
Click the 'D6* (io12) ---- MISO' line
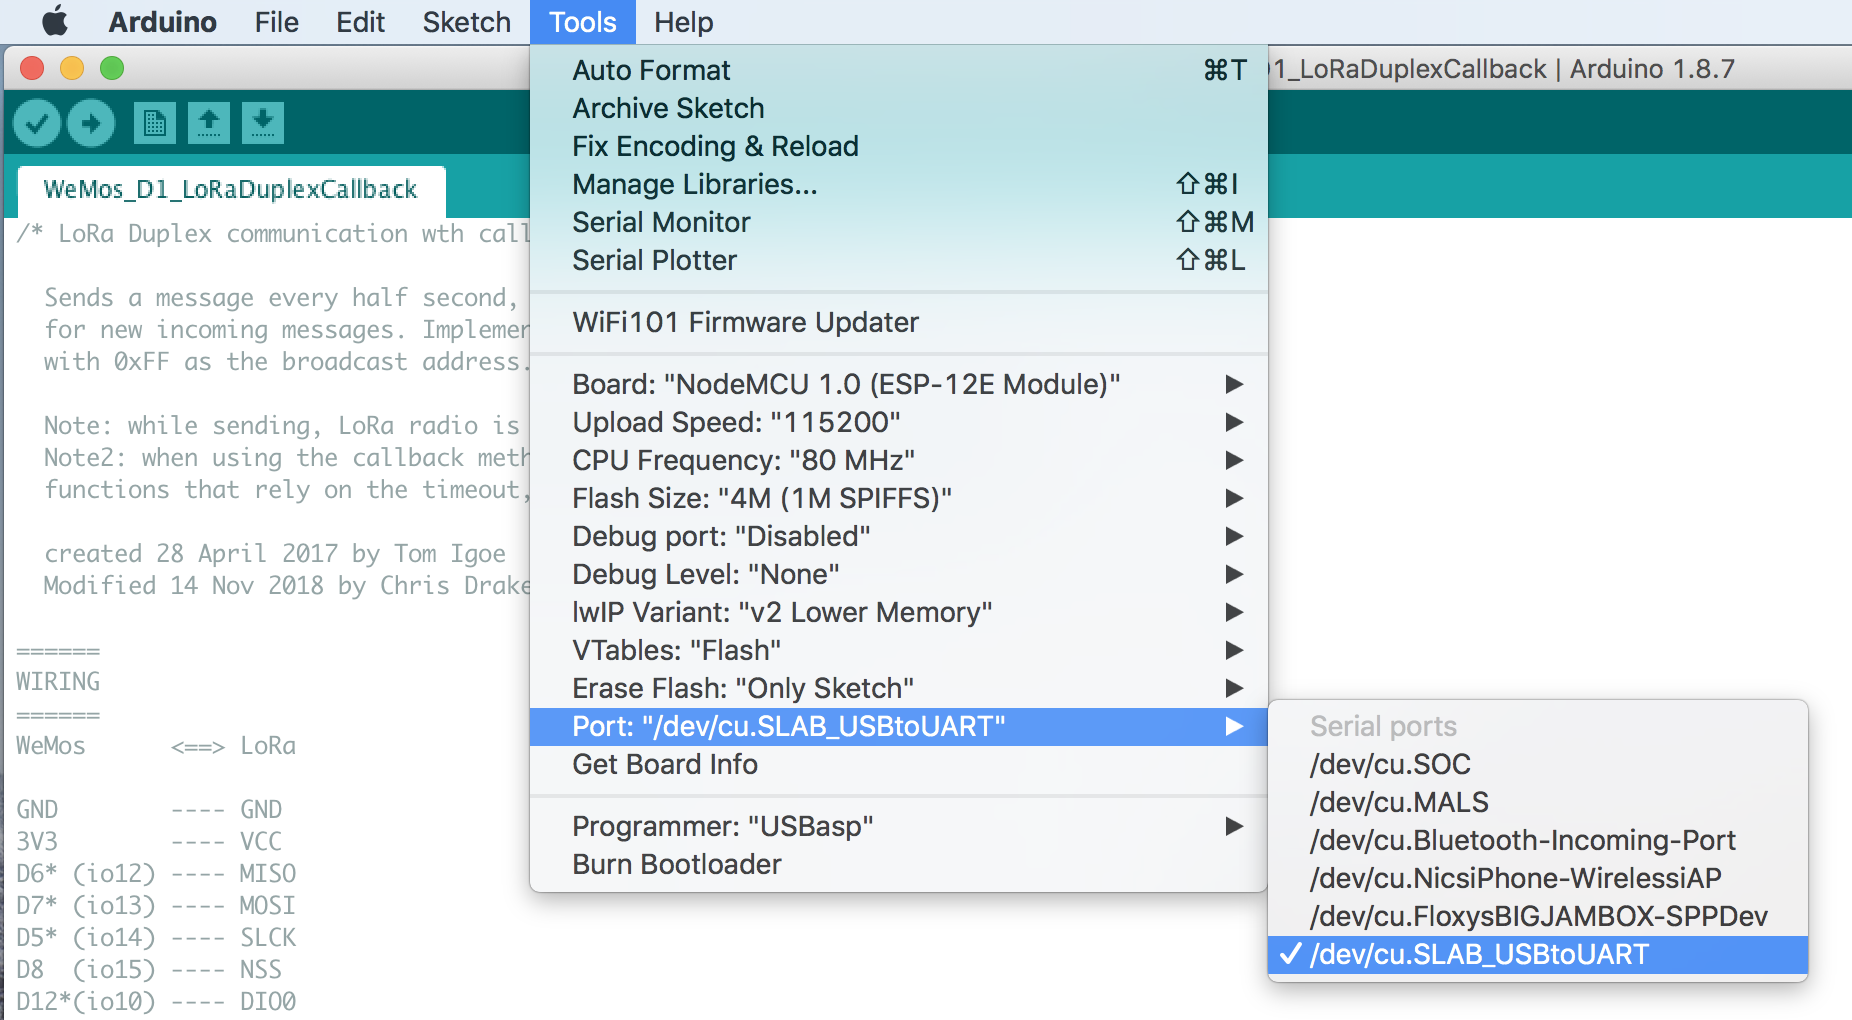point(156,873)
